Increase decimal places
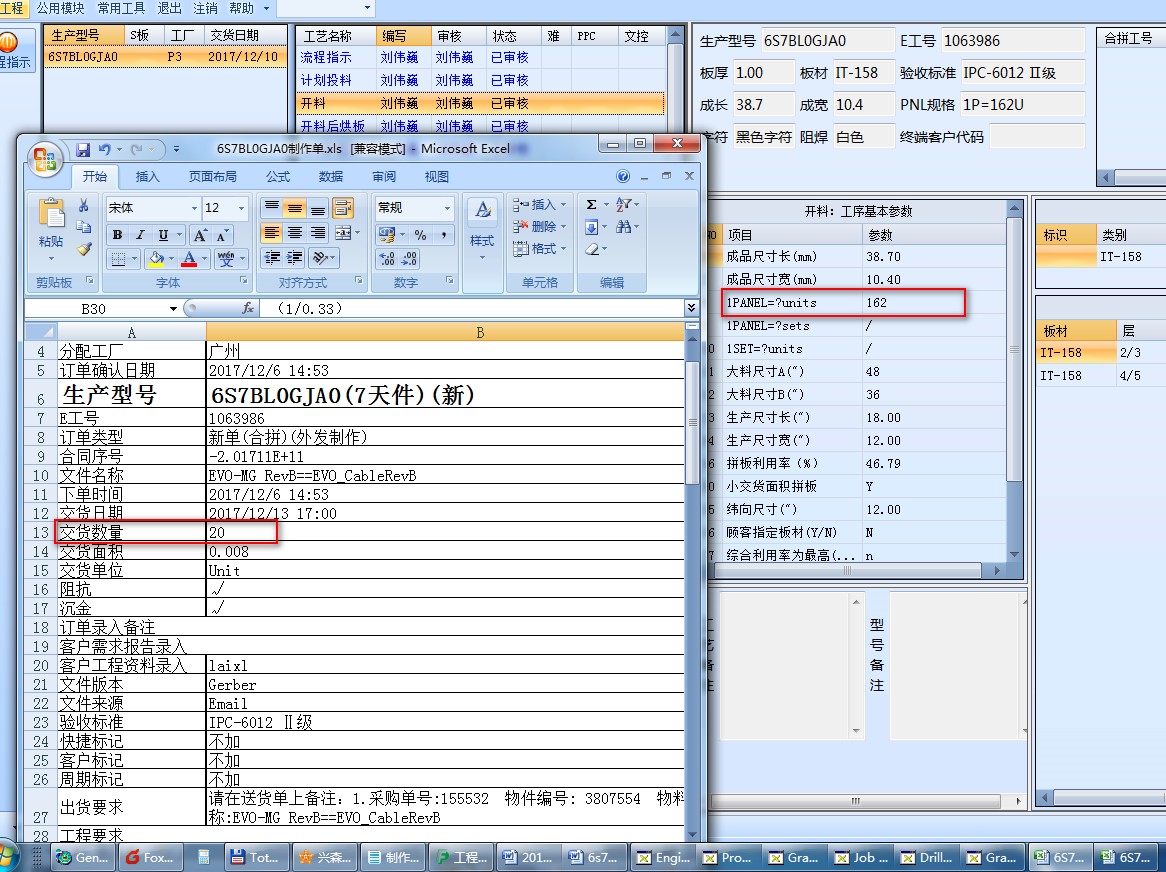 [387, 259]
